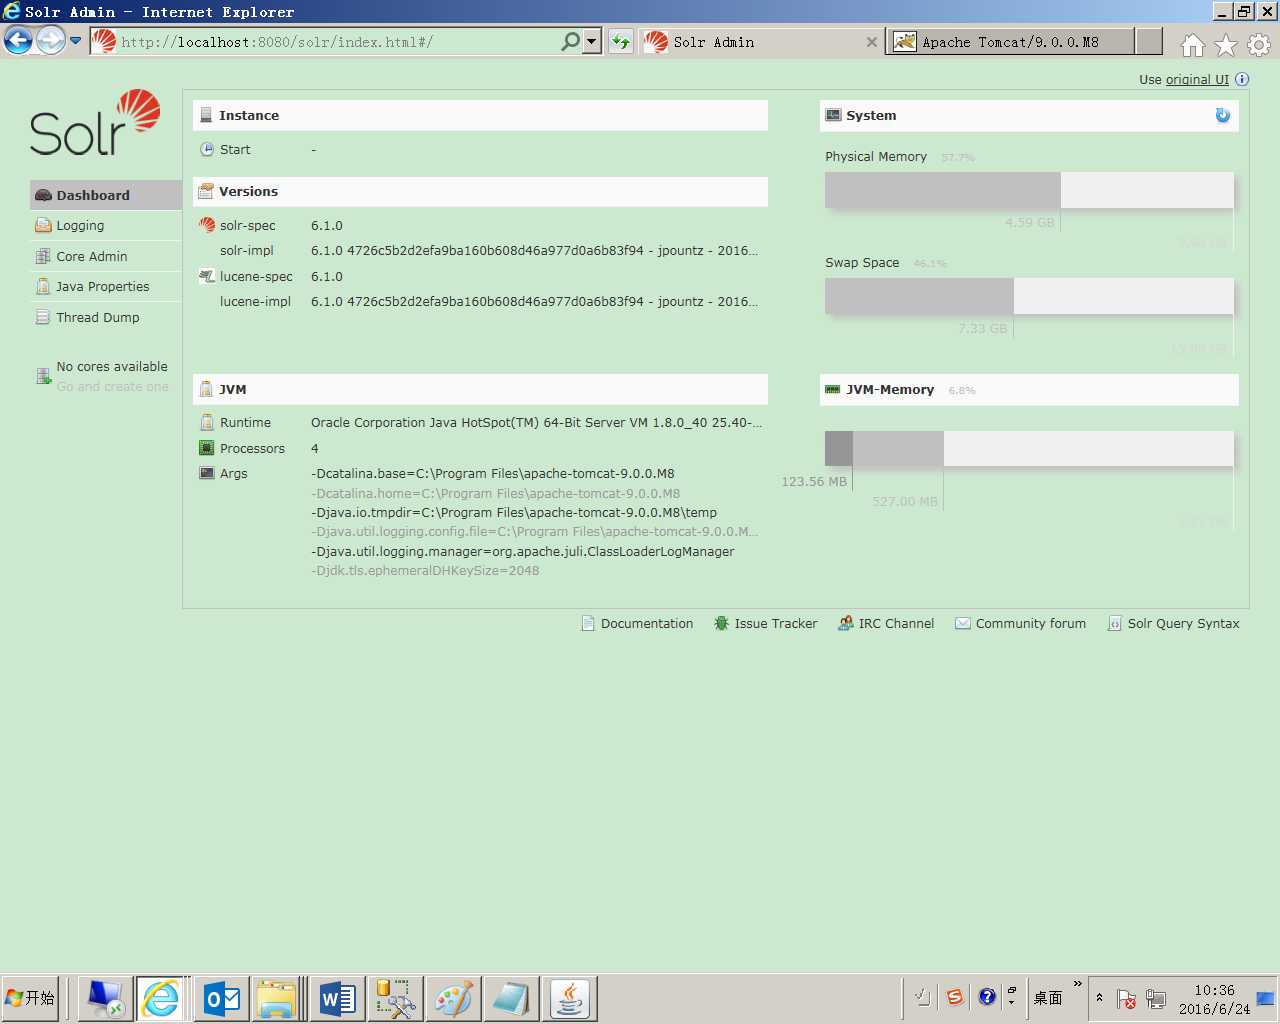Image resolution: width=1280 pixels, height=1024 pixels.
Task: Click the info icon beside original UI
Action: coord(1242,79)
